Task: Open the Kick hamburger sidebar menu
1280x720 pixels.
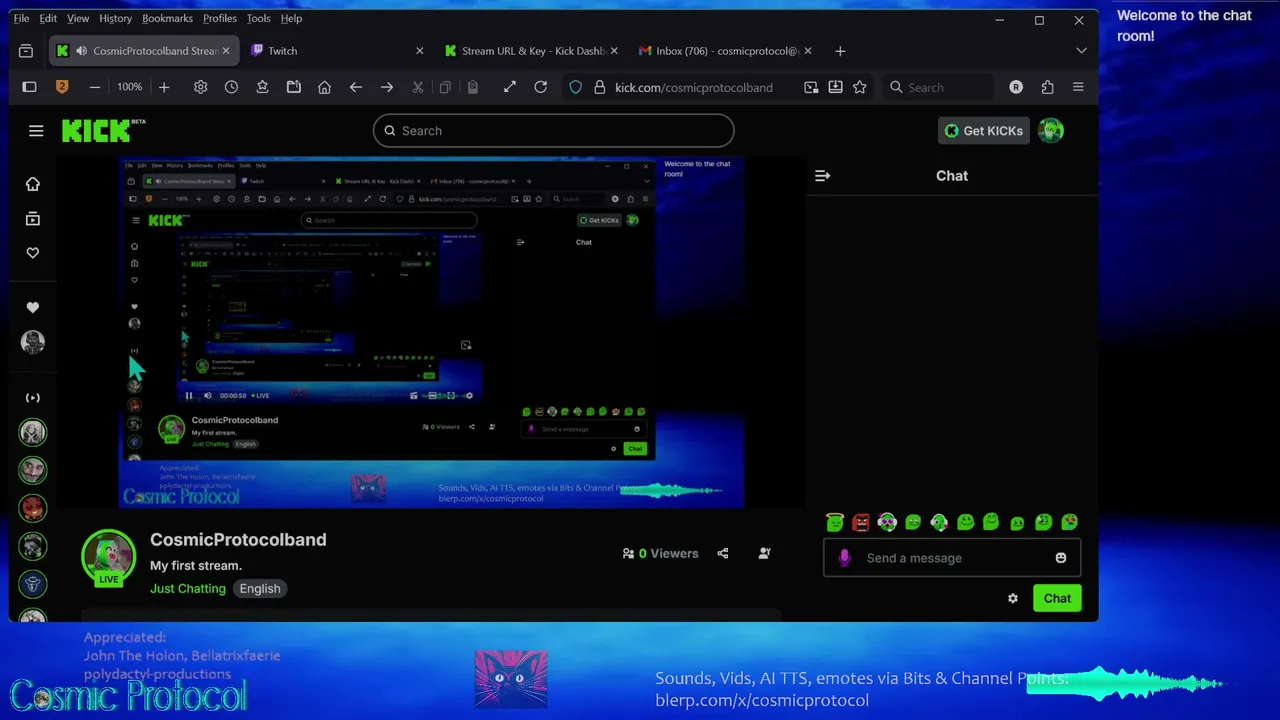Action: click(36, 131)
